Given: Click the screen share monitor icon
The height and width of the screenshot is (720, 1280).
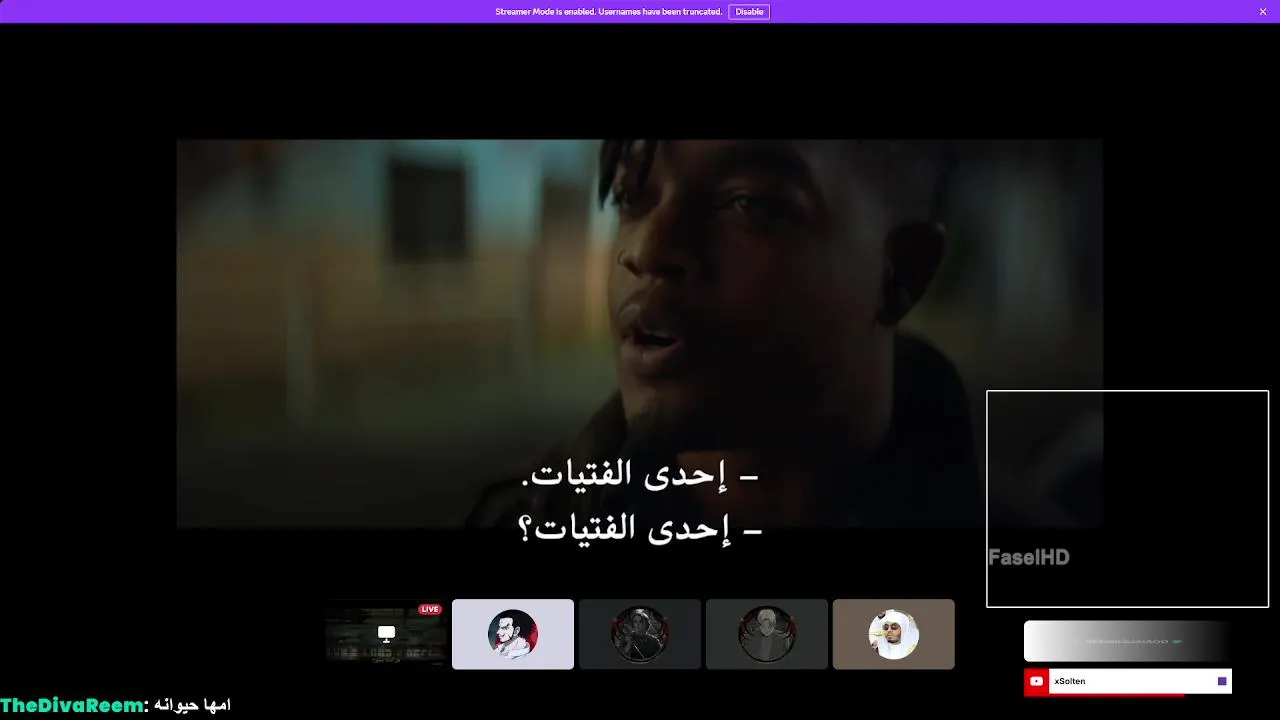Looking at the screenshot, I should tap(386, 633).
